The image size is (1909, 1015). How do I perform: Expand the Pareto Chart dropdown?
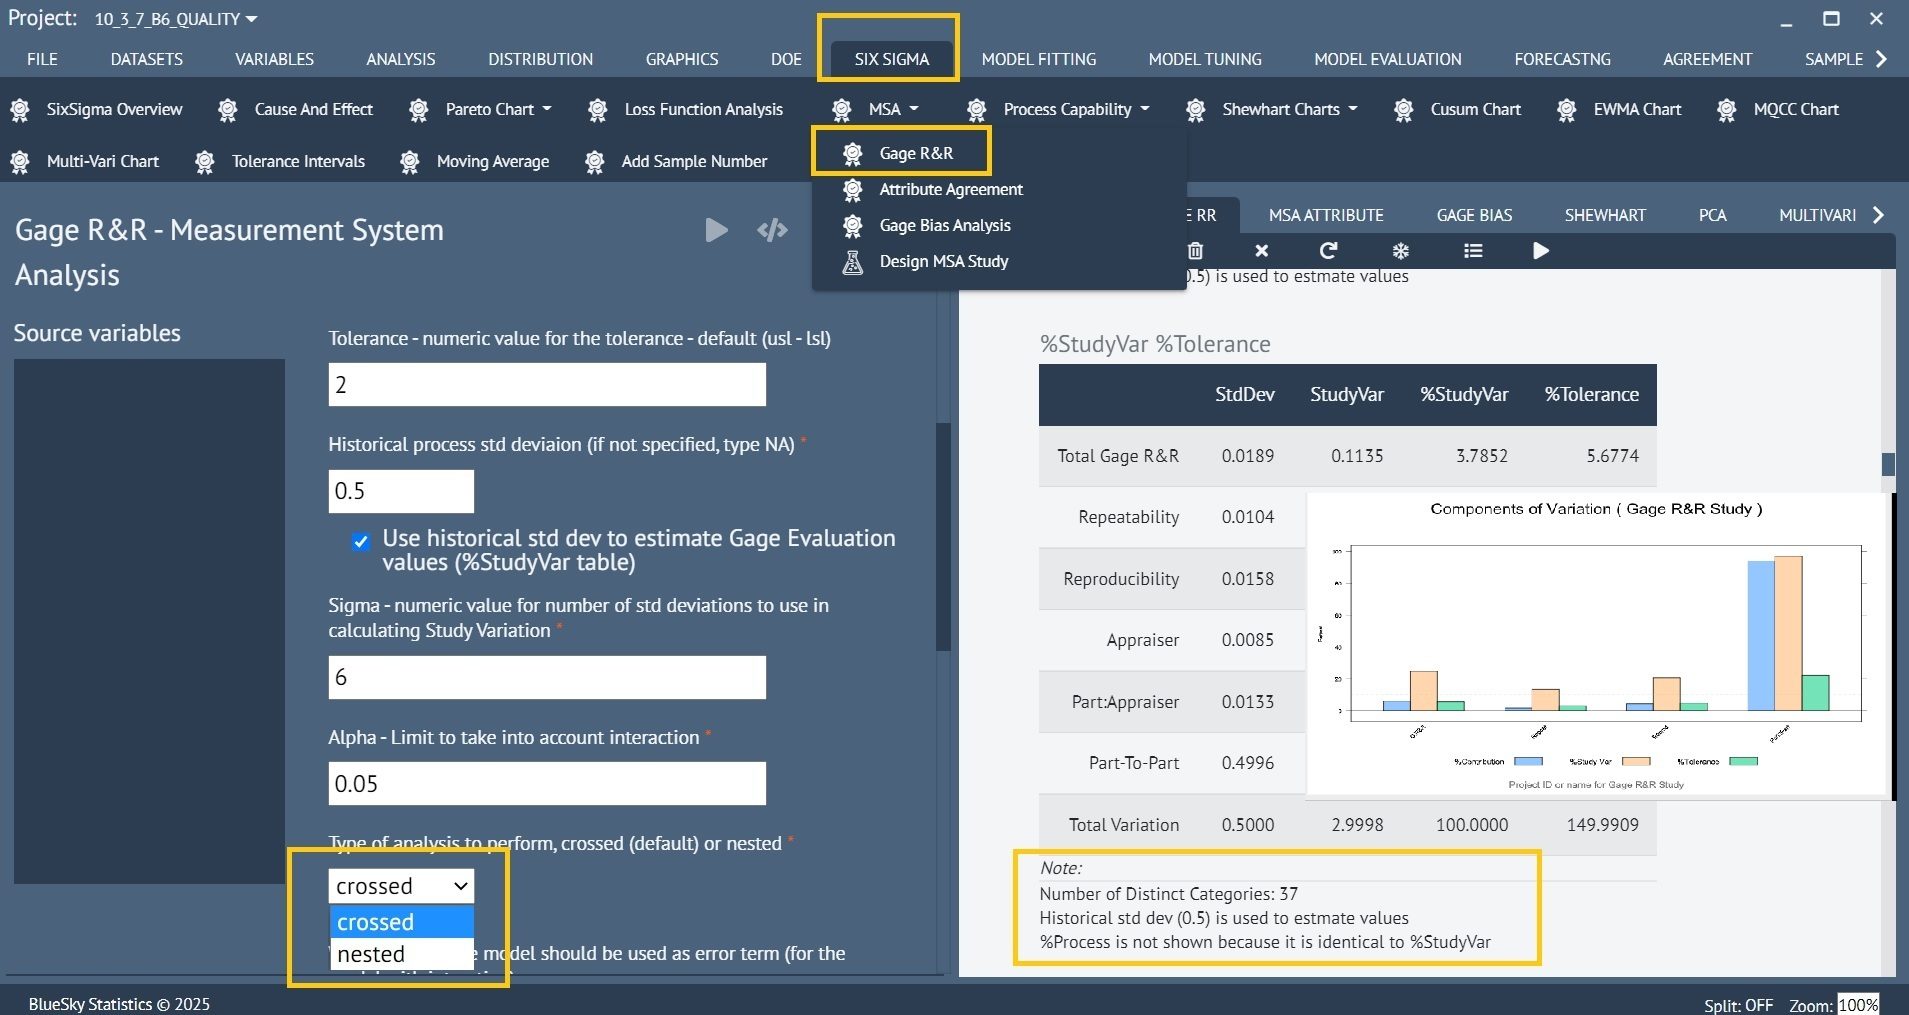483,109
